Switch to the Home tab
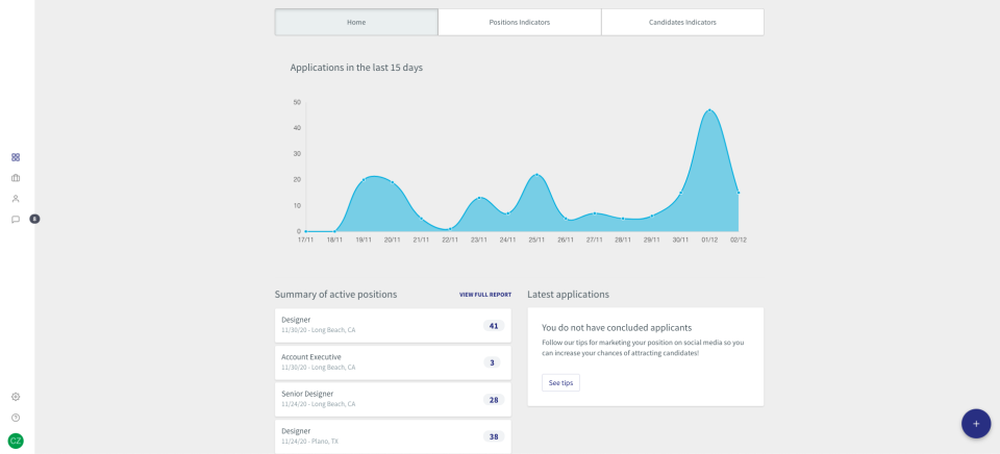This screenshot has height=454, width=1000. click(x=356, y=22)
